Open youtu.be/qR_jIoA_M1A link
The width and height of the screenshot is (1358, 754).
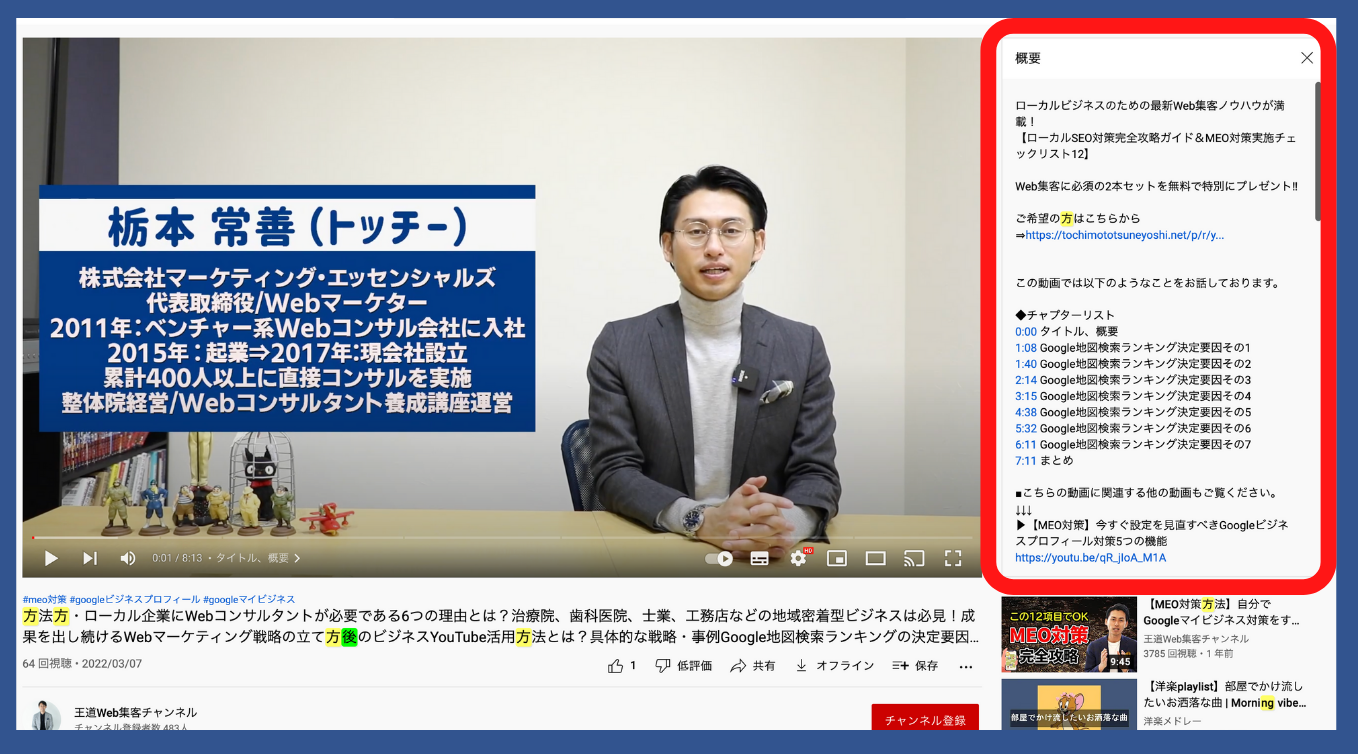(x=1090, y=557)
